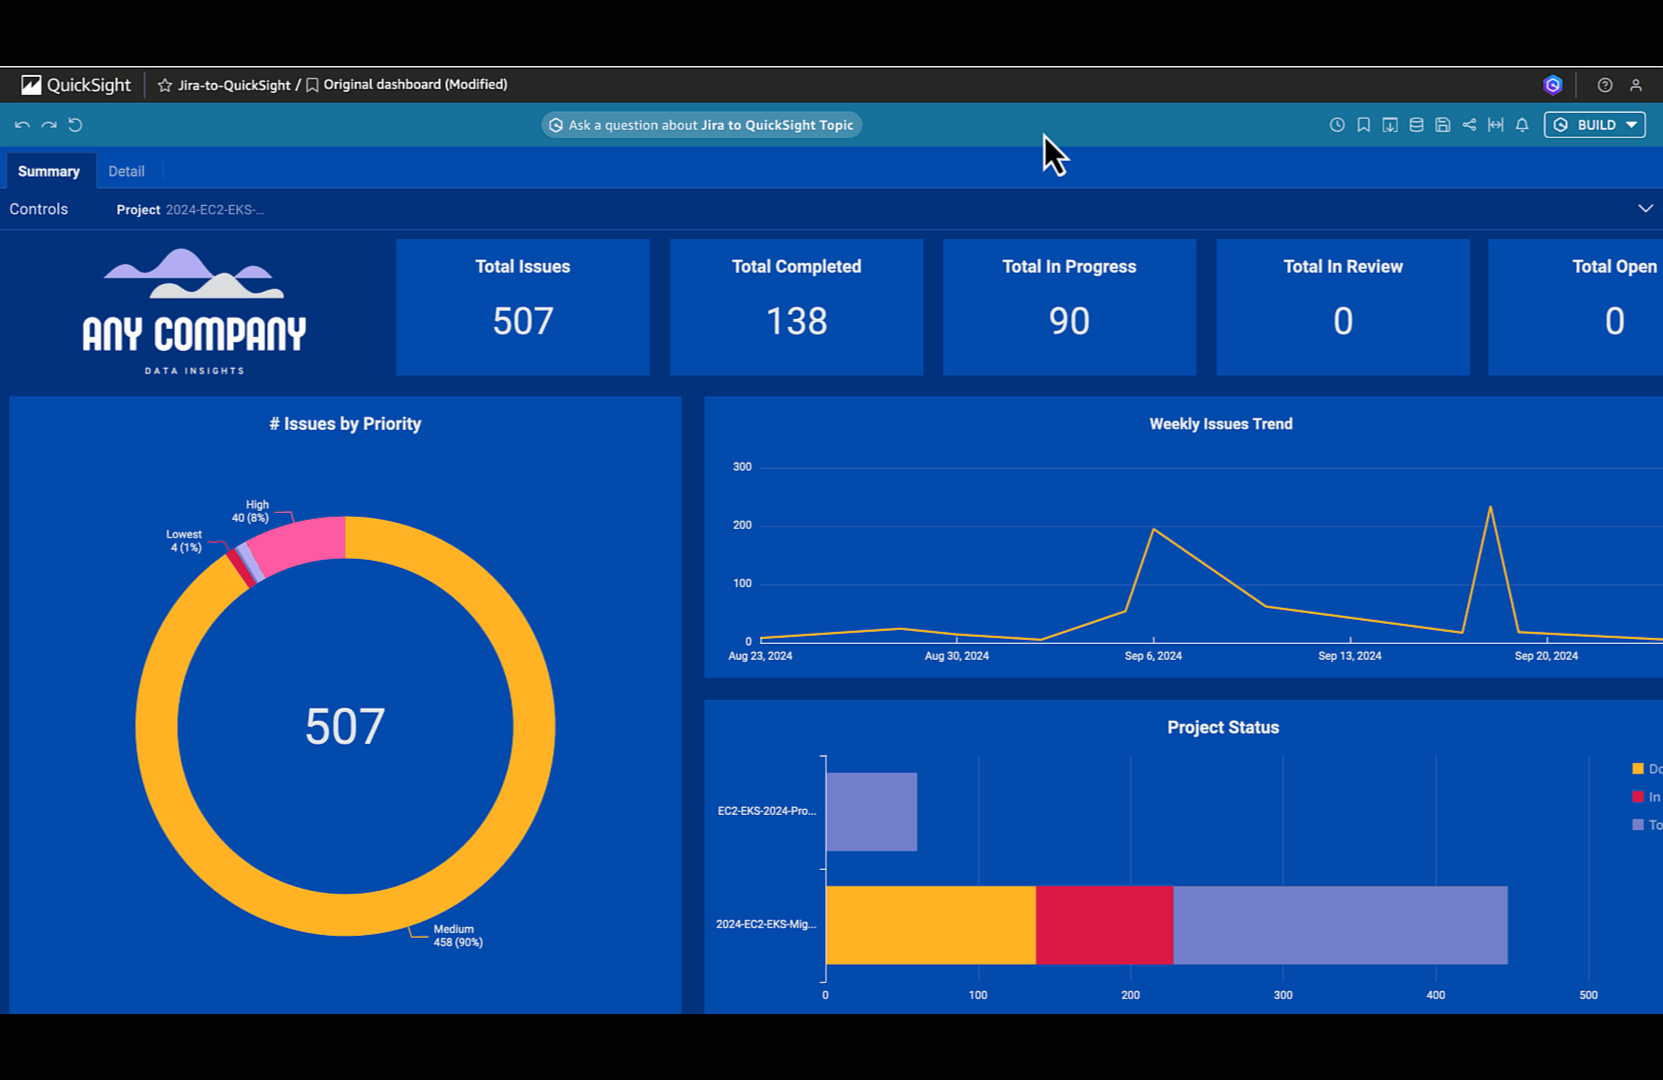Toggle fit-to-width view icon
Screen dimensions: 1663x1080
click(1496, 125)
